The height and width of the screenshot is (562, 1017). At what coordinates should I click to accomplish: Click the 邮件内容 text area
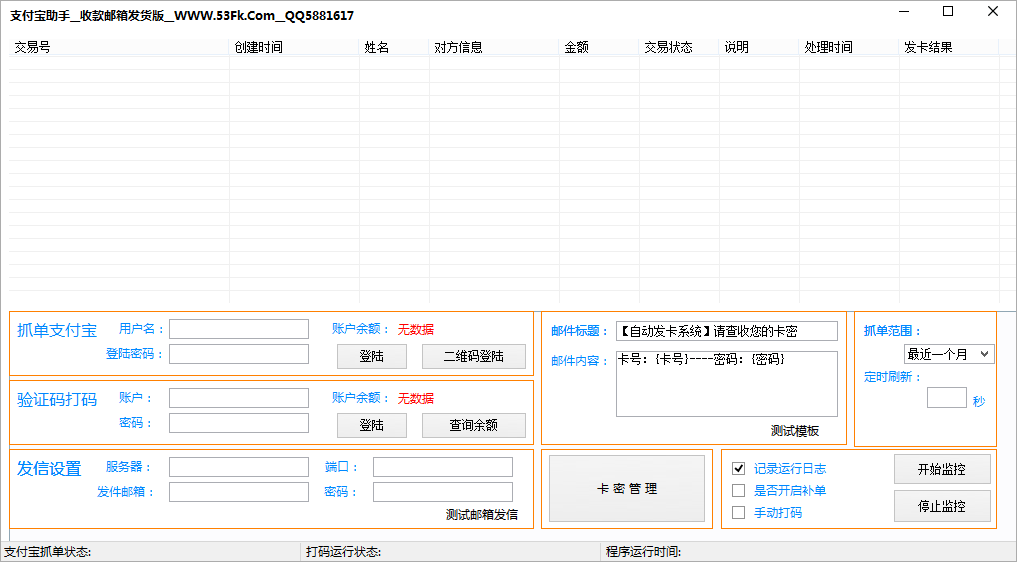click(x=726, y=384)
